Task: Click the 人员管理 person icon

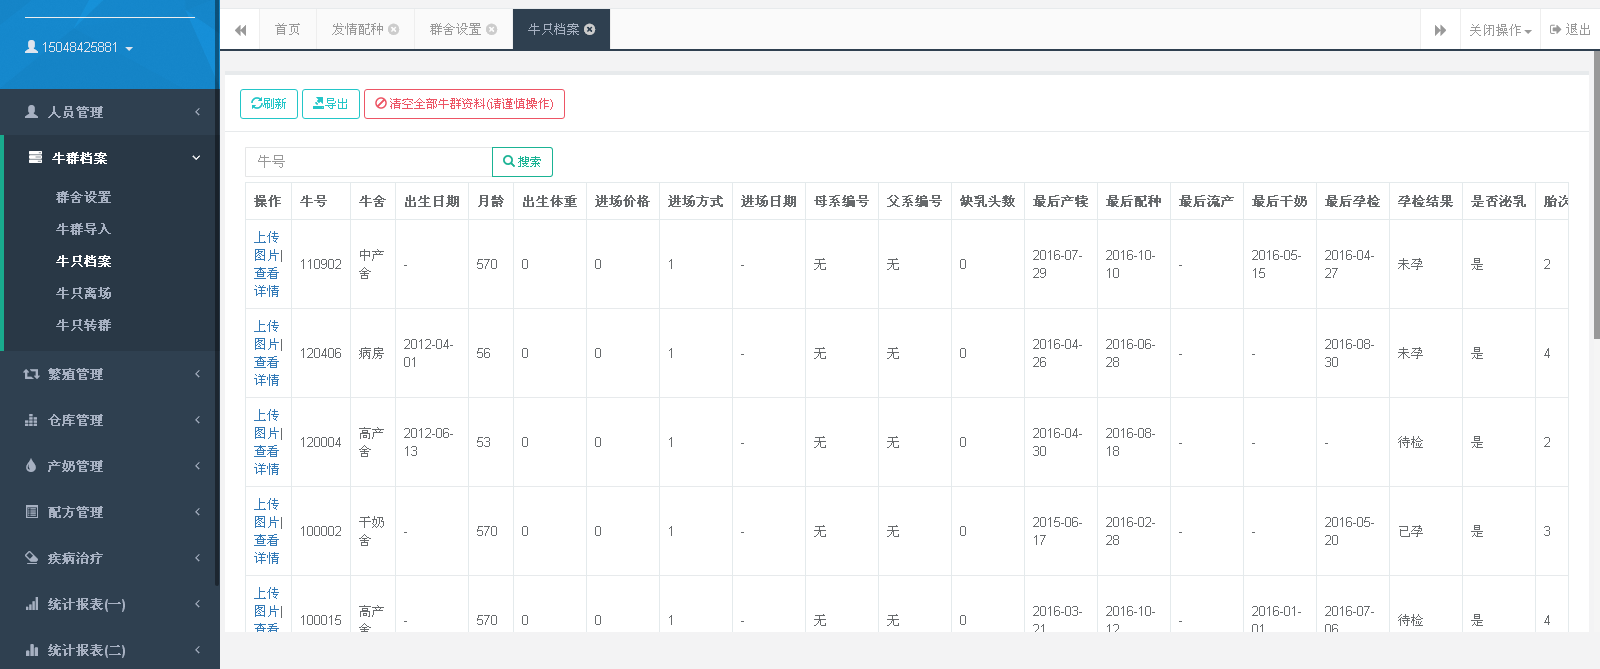Action: 32,112
